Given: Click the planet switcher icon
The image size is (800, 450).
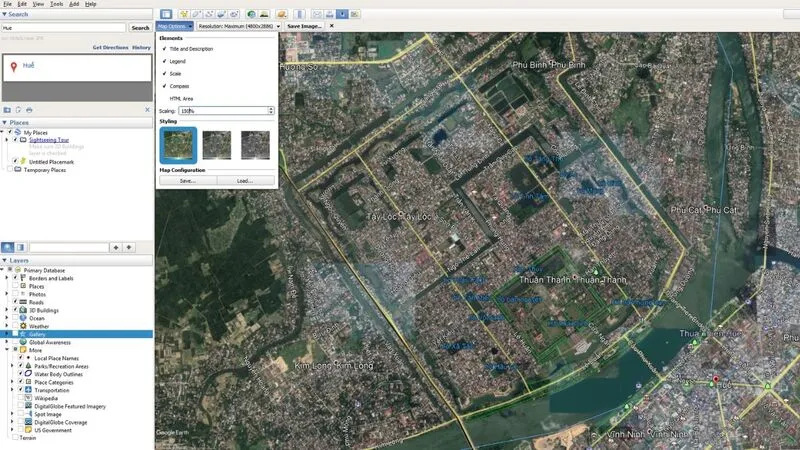Looking at the screenshot, I should pyautogui.click(x=281, y=14).
